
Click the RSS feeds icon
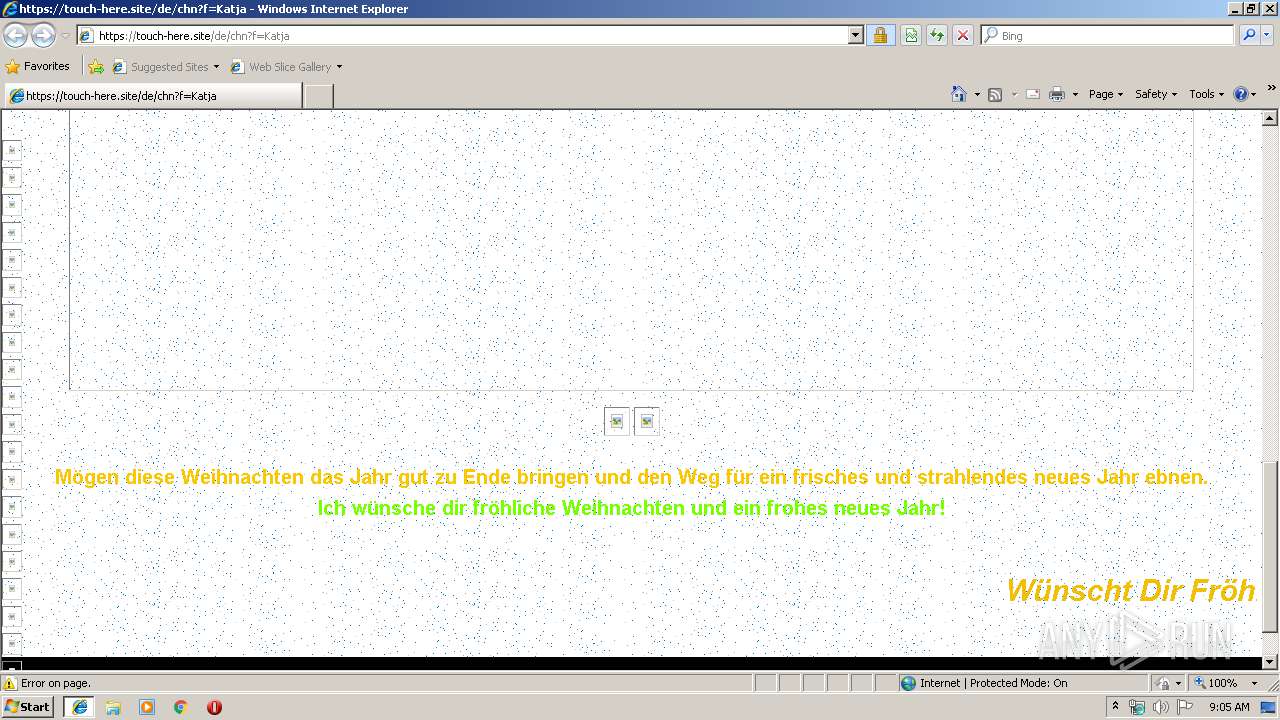pos(995,94)
